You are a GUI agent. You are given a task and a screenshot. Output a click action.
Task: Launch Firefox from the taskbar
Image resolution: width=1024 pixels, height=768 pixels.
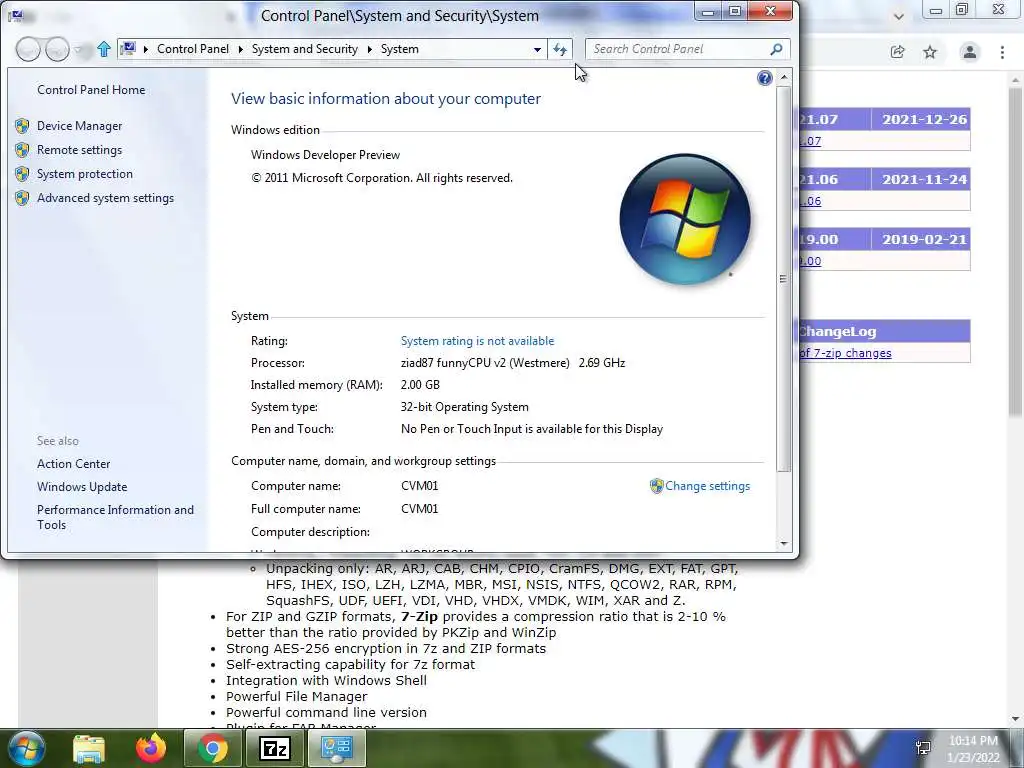(151, 748)
